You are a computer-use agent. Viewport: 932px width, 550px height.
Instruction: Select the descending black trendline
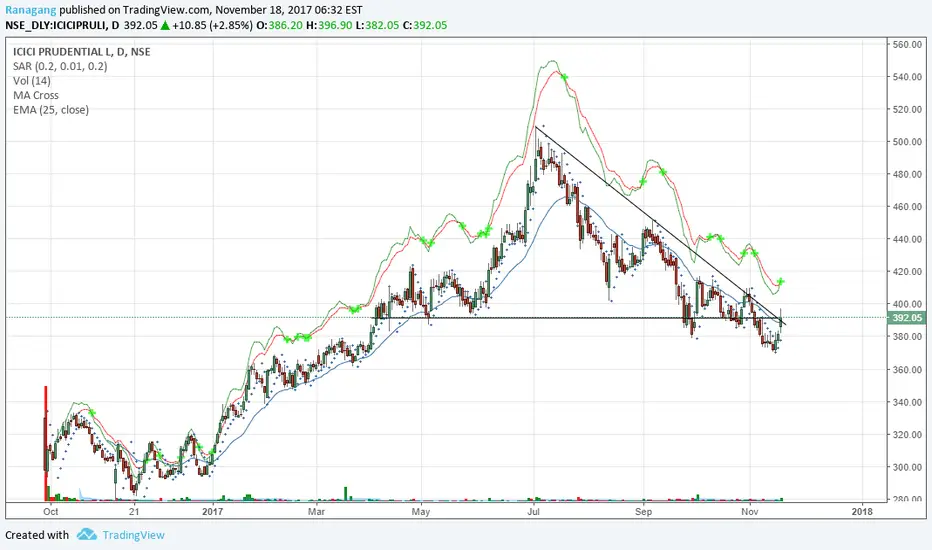click(x=660, y=225)
